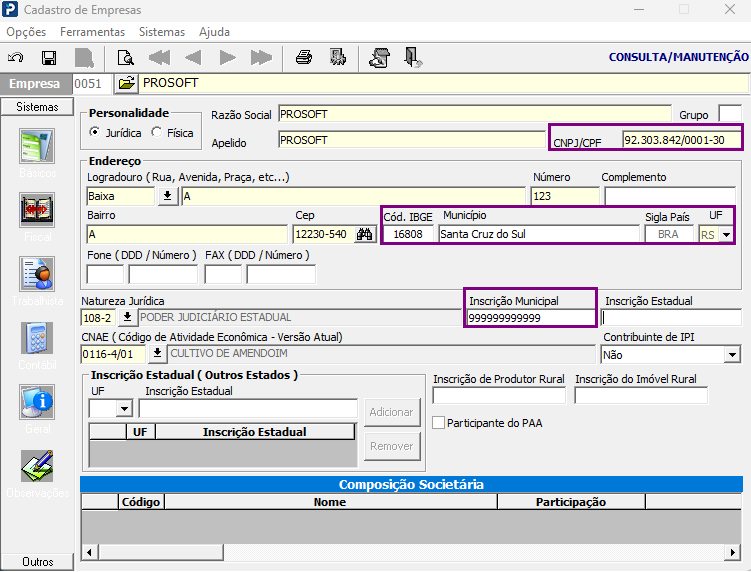Select Jurídica personality option
Viewport: 751px width, 572px height.
(x=115, y=133)
